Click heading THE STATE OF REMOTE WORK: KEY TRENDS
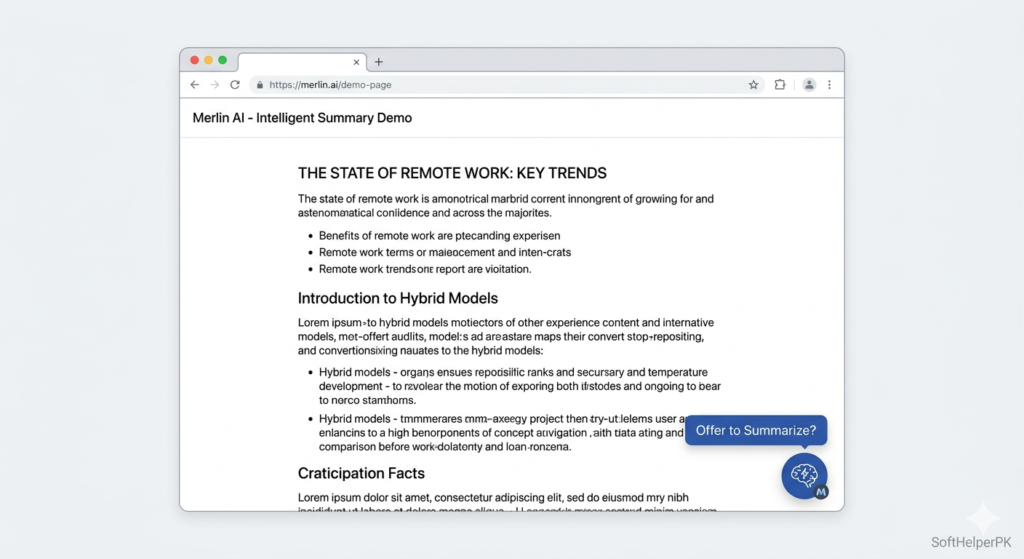This screenshot has height=559, width=1024. (x=452, y=173)
